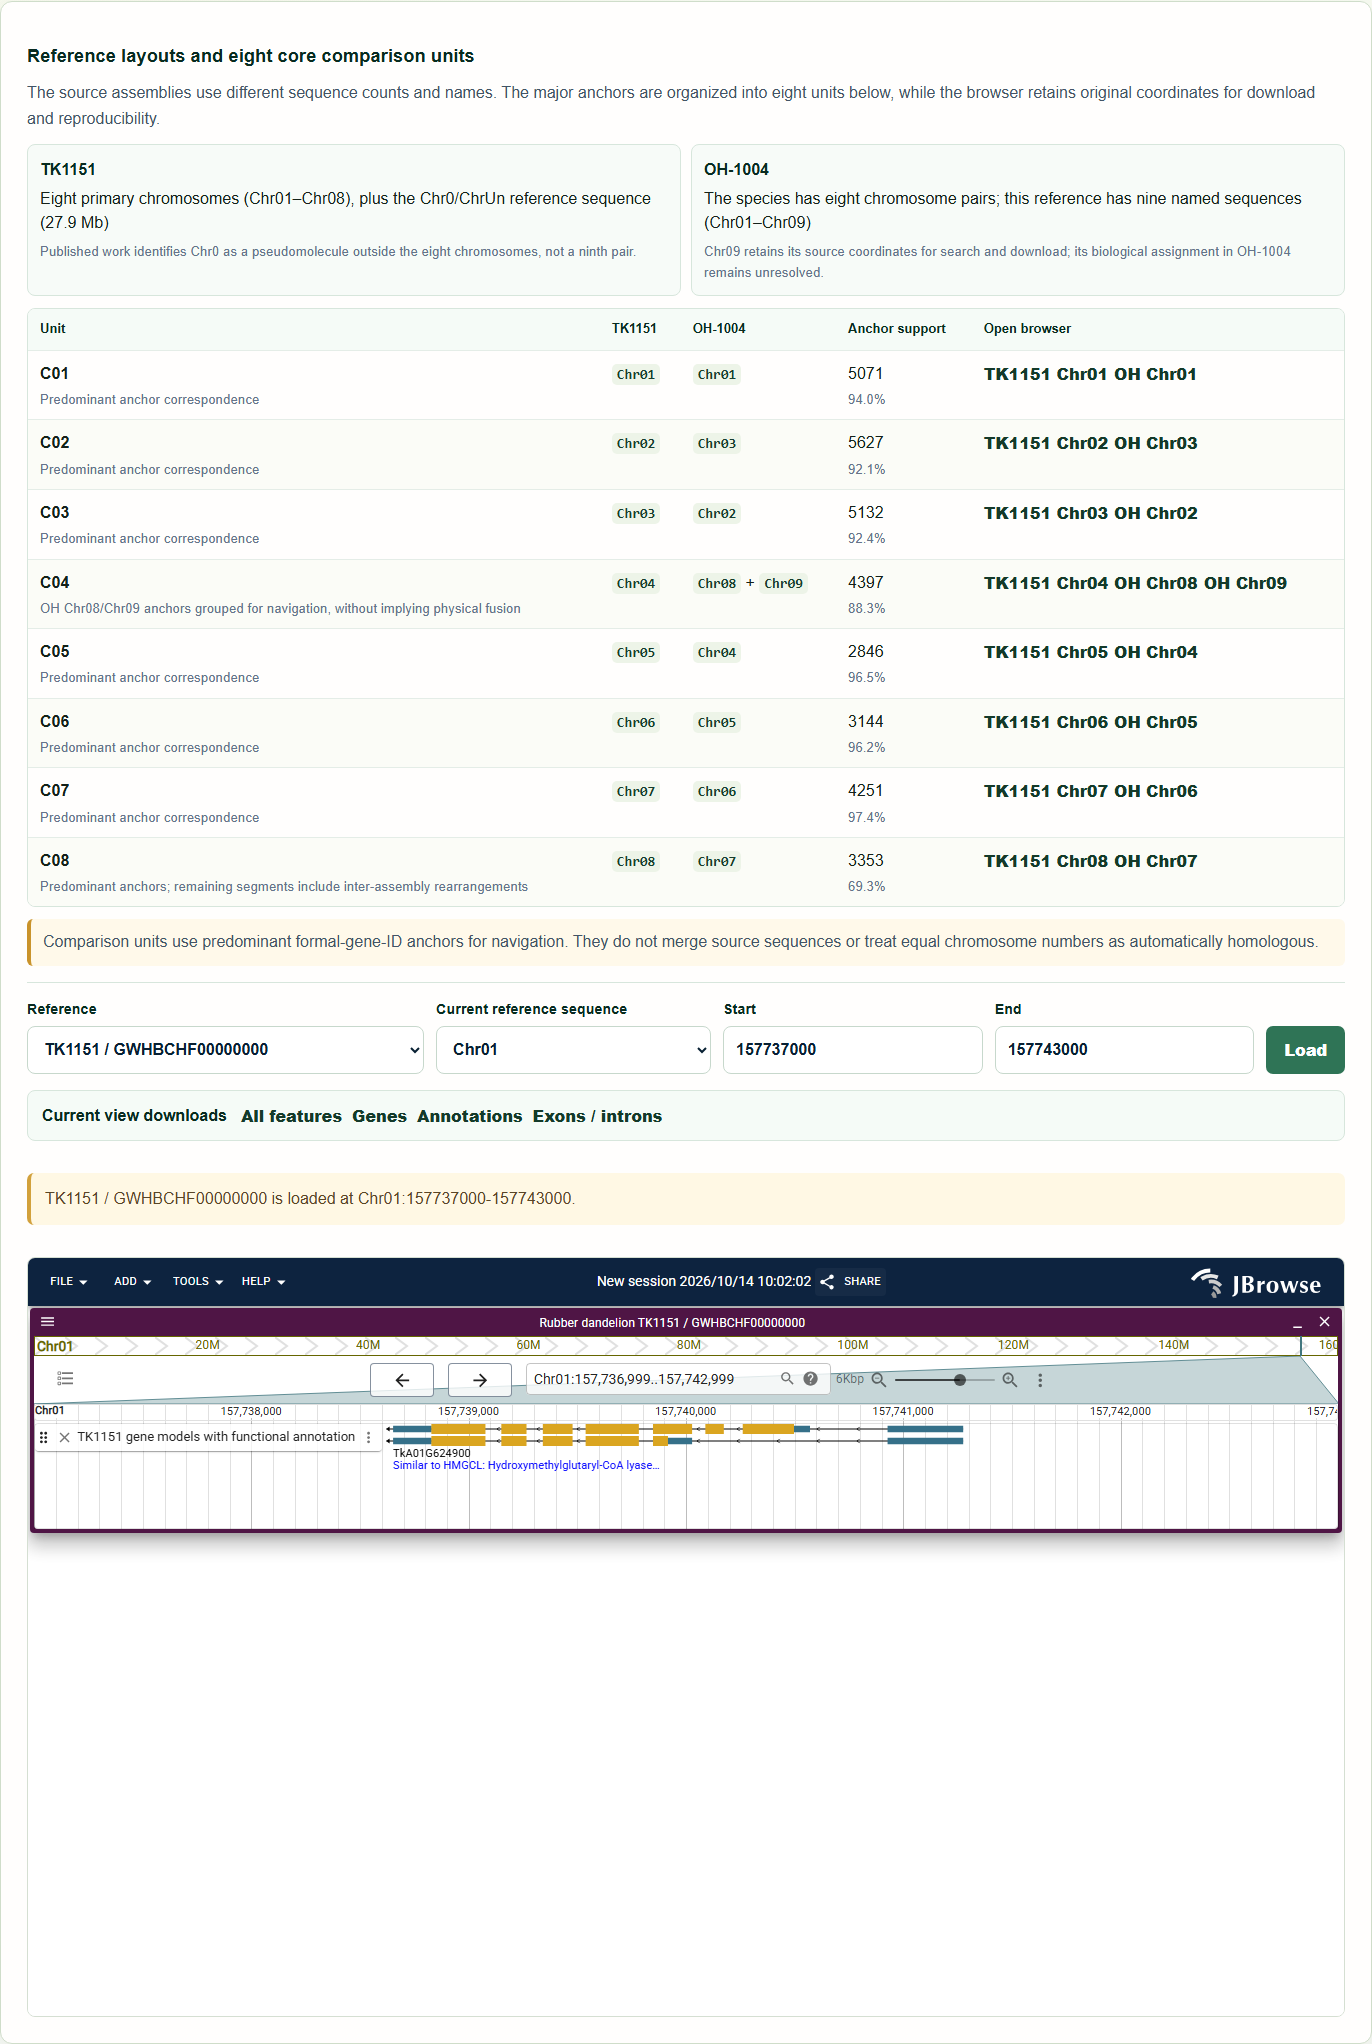Click the session name New session 2026/10/14

(x=704, y=1281)
